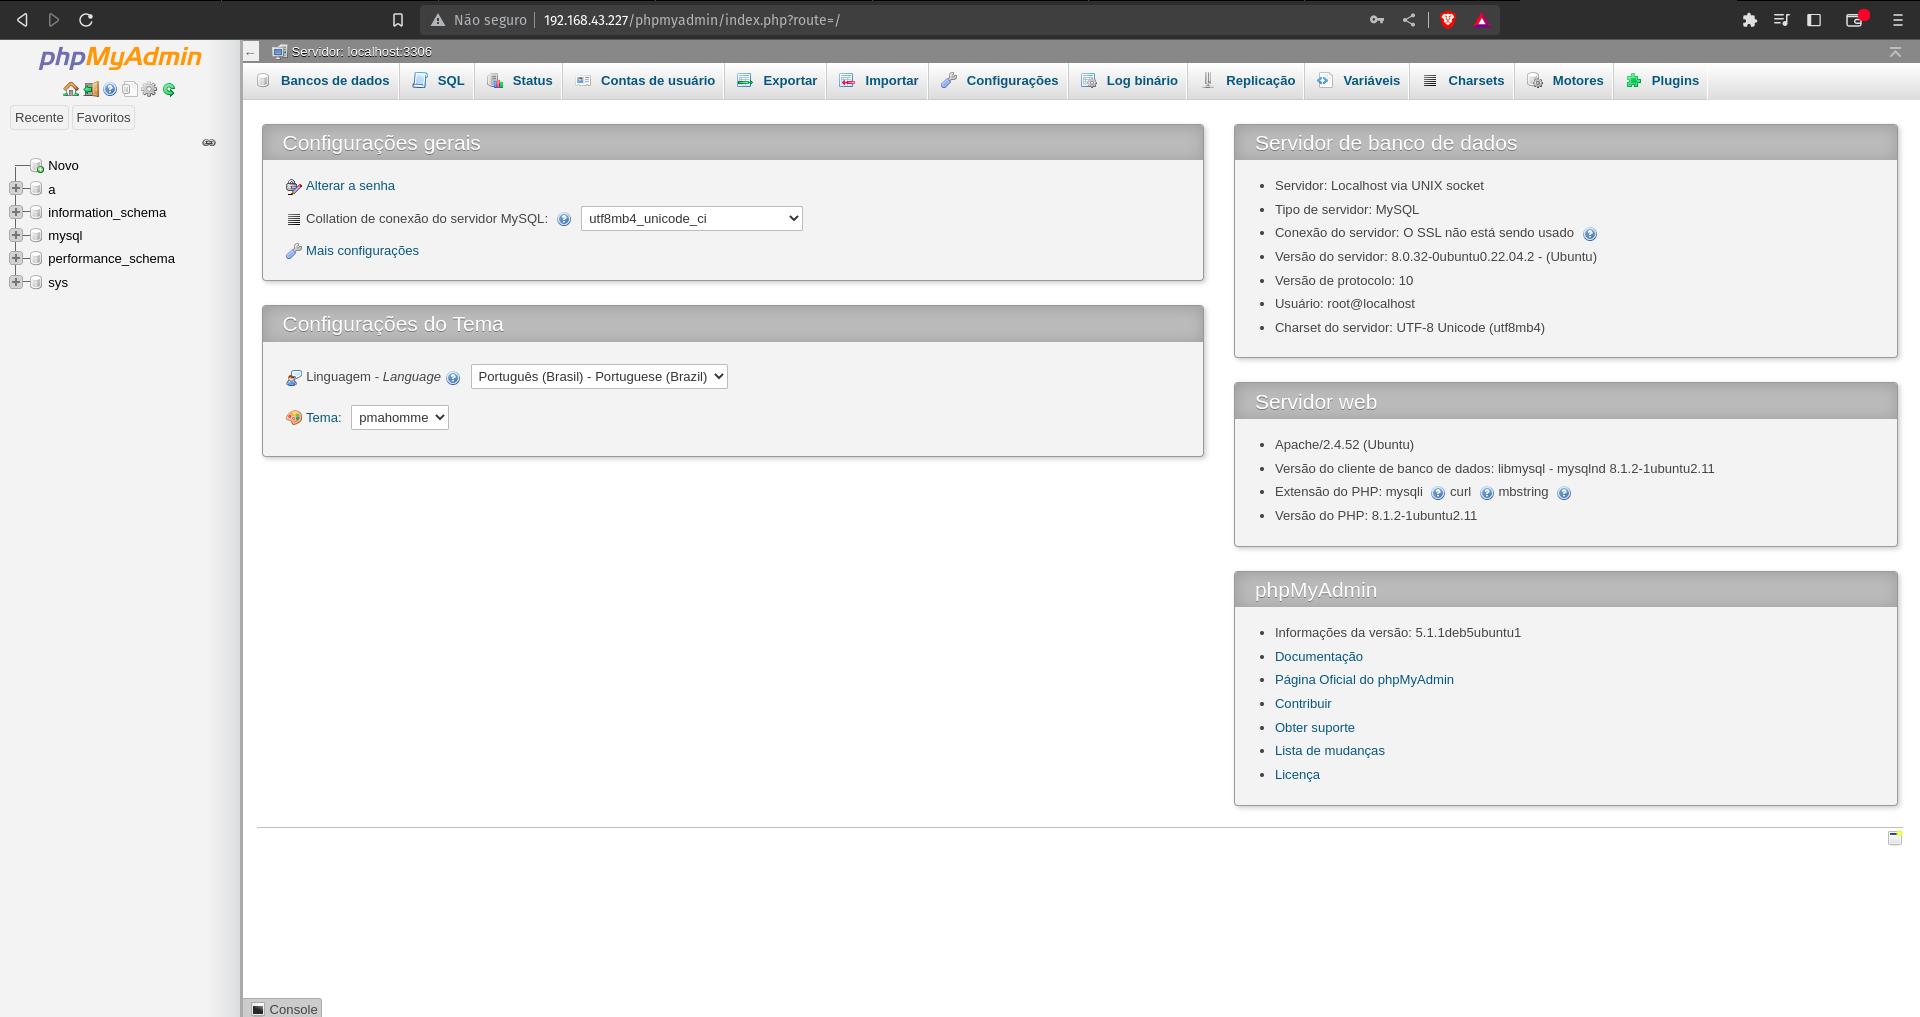The height and width of the screenshot is (1017, 1920).
Task: Open the Documentação link
Action: (1318, 656)
